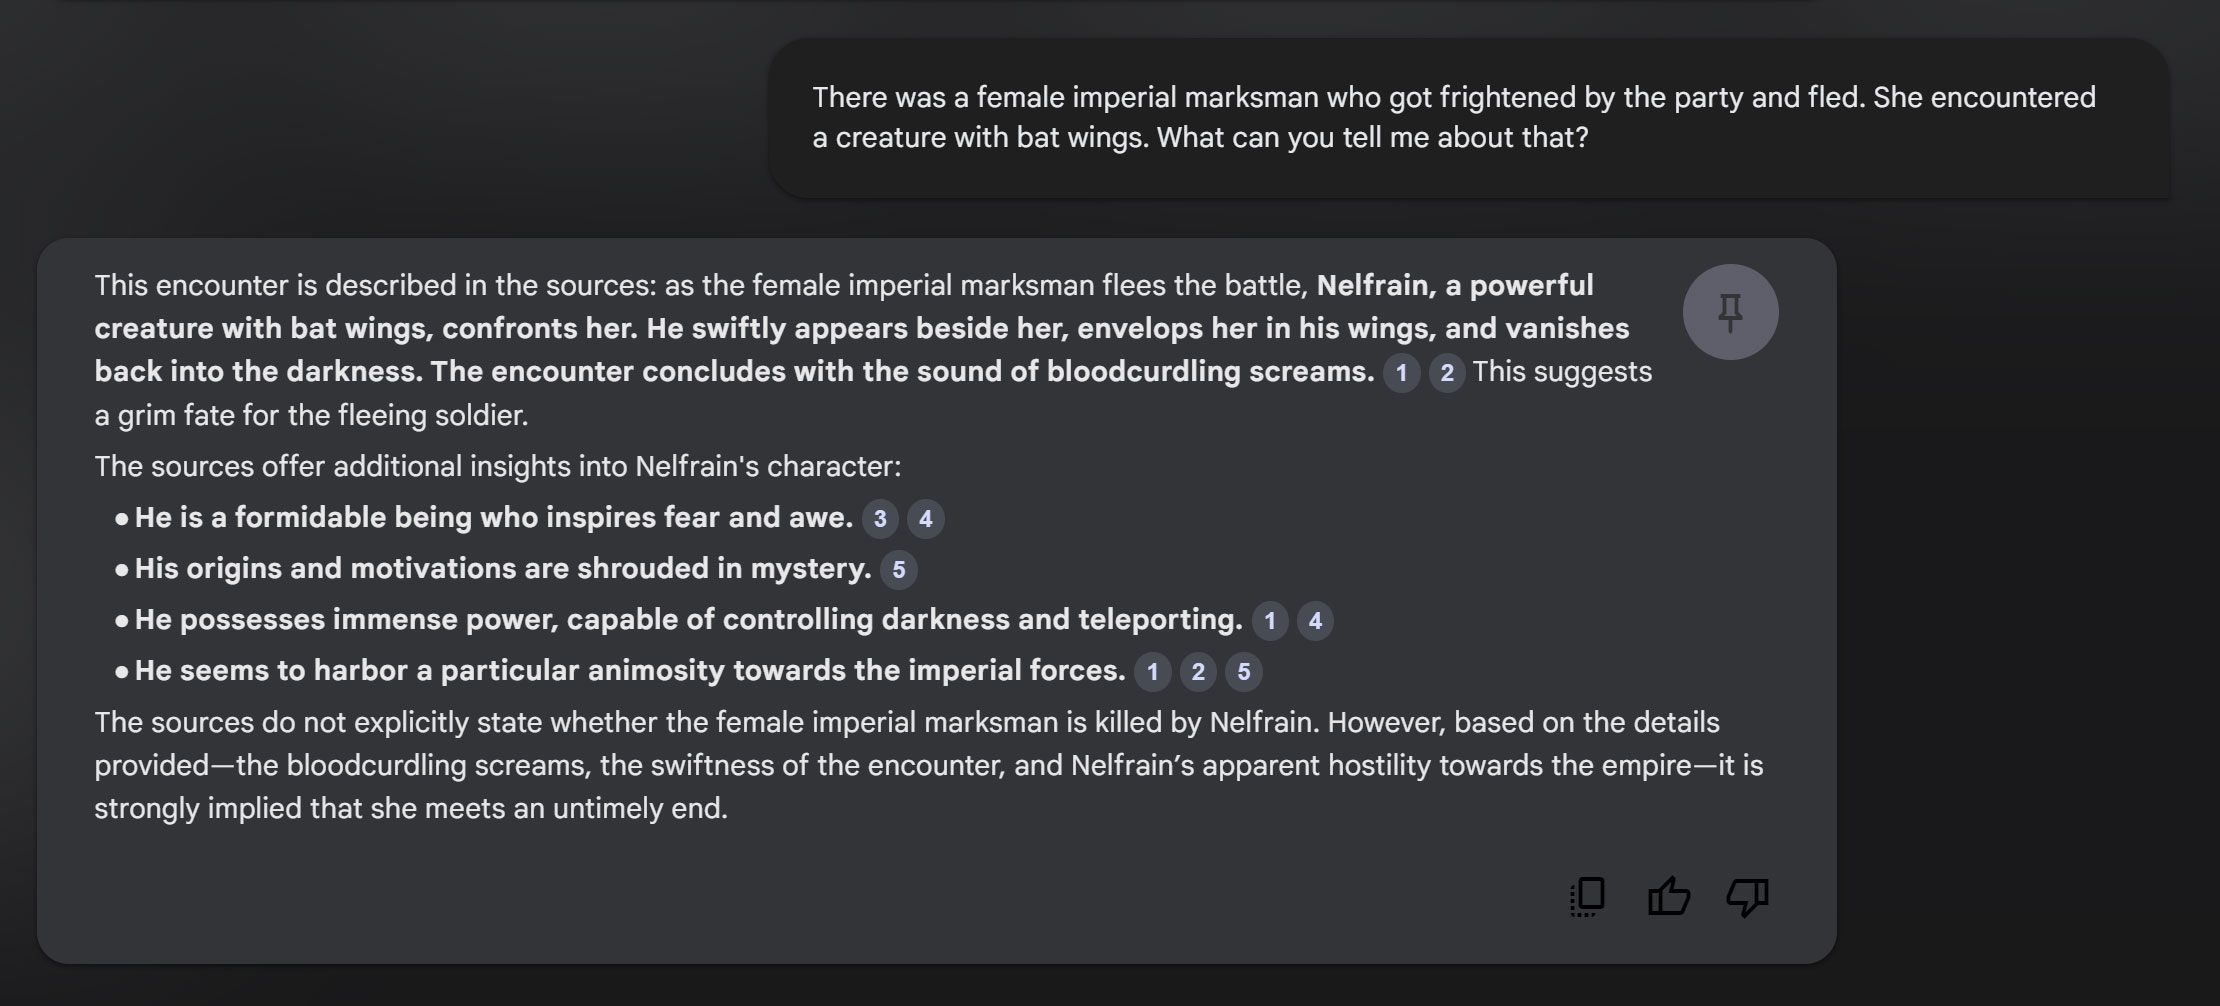
Task: Click the bullet about formidable being
Action: [x=493, y=518]
